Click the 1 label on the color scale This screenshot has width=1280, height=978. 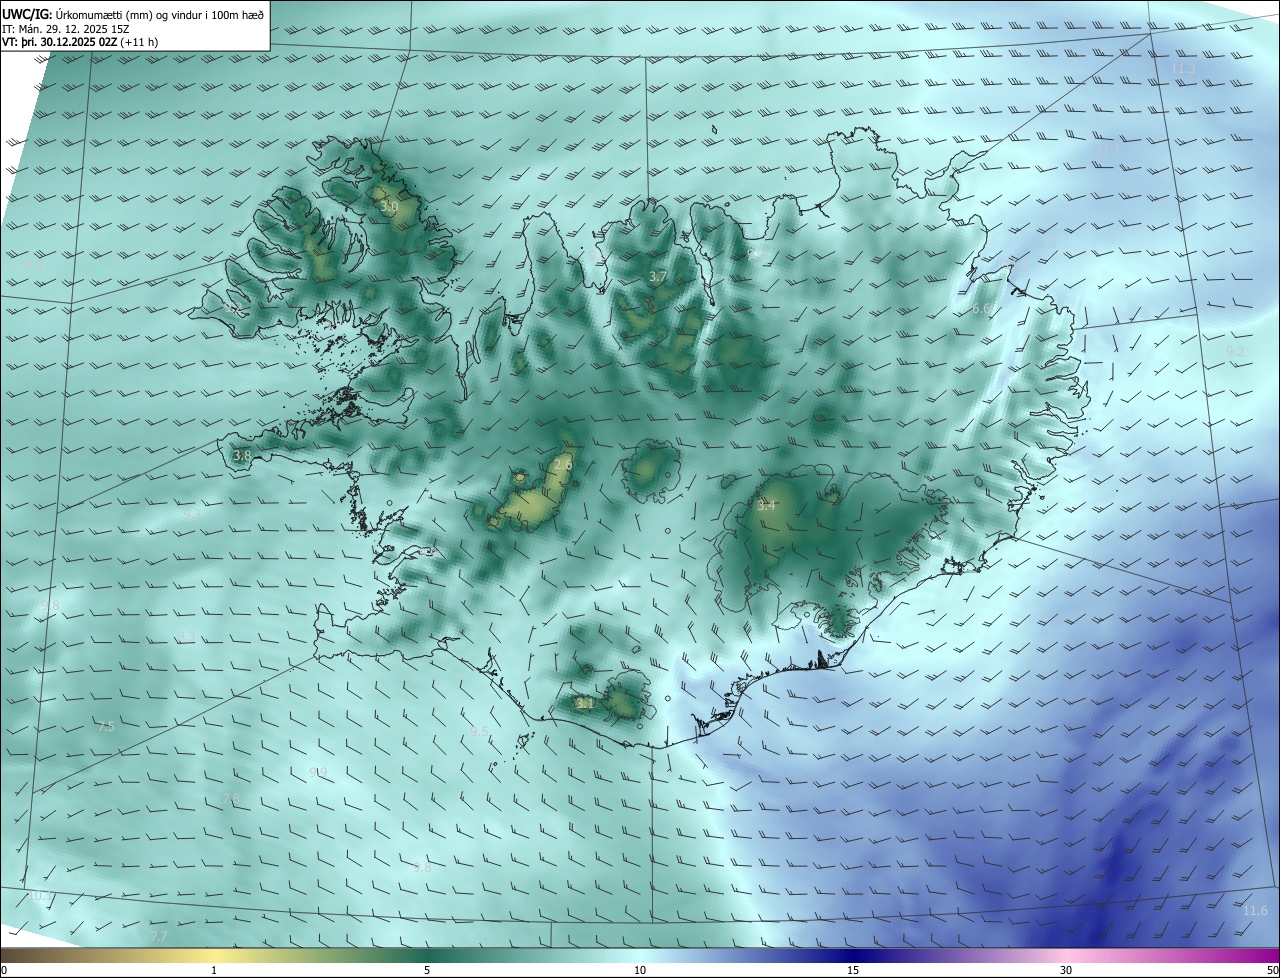[x=215, y=970]
